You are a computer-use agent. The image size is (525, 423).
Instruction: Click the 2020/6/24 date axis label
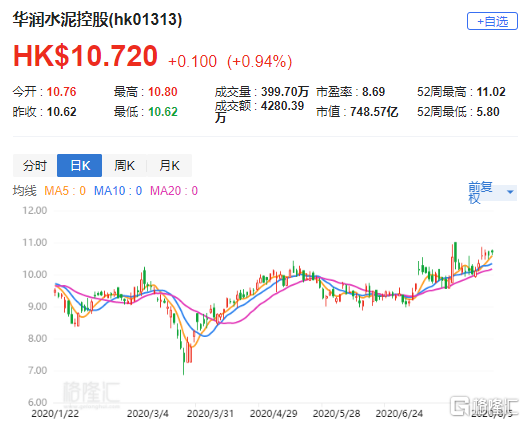[x=399, y=414]
